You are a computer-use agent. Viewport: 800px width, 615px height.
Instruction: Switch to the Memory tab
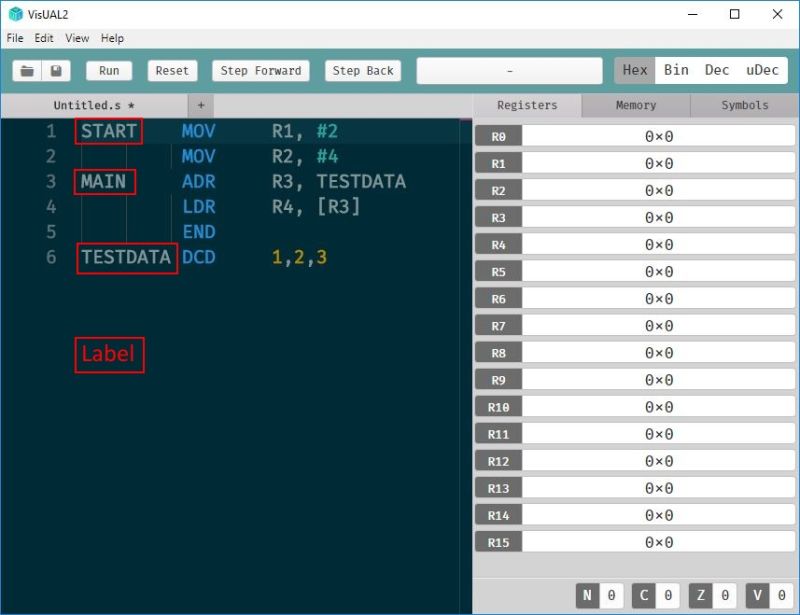635,105
